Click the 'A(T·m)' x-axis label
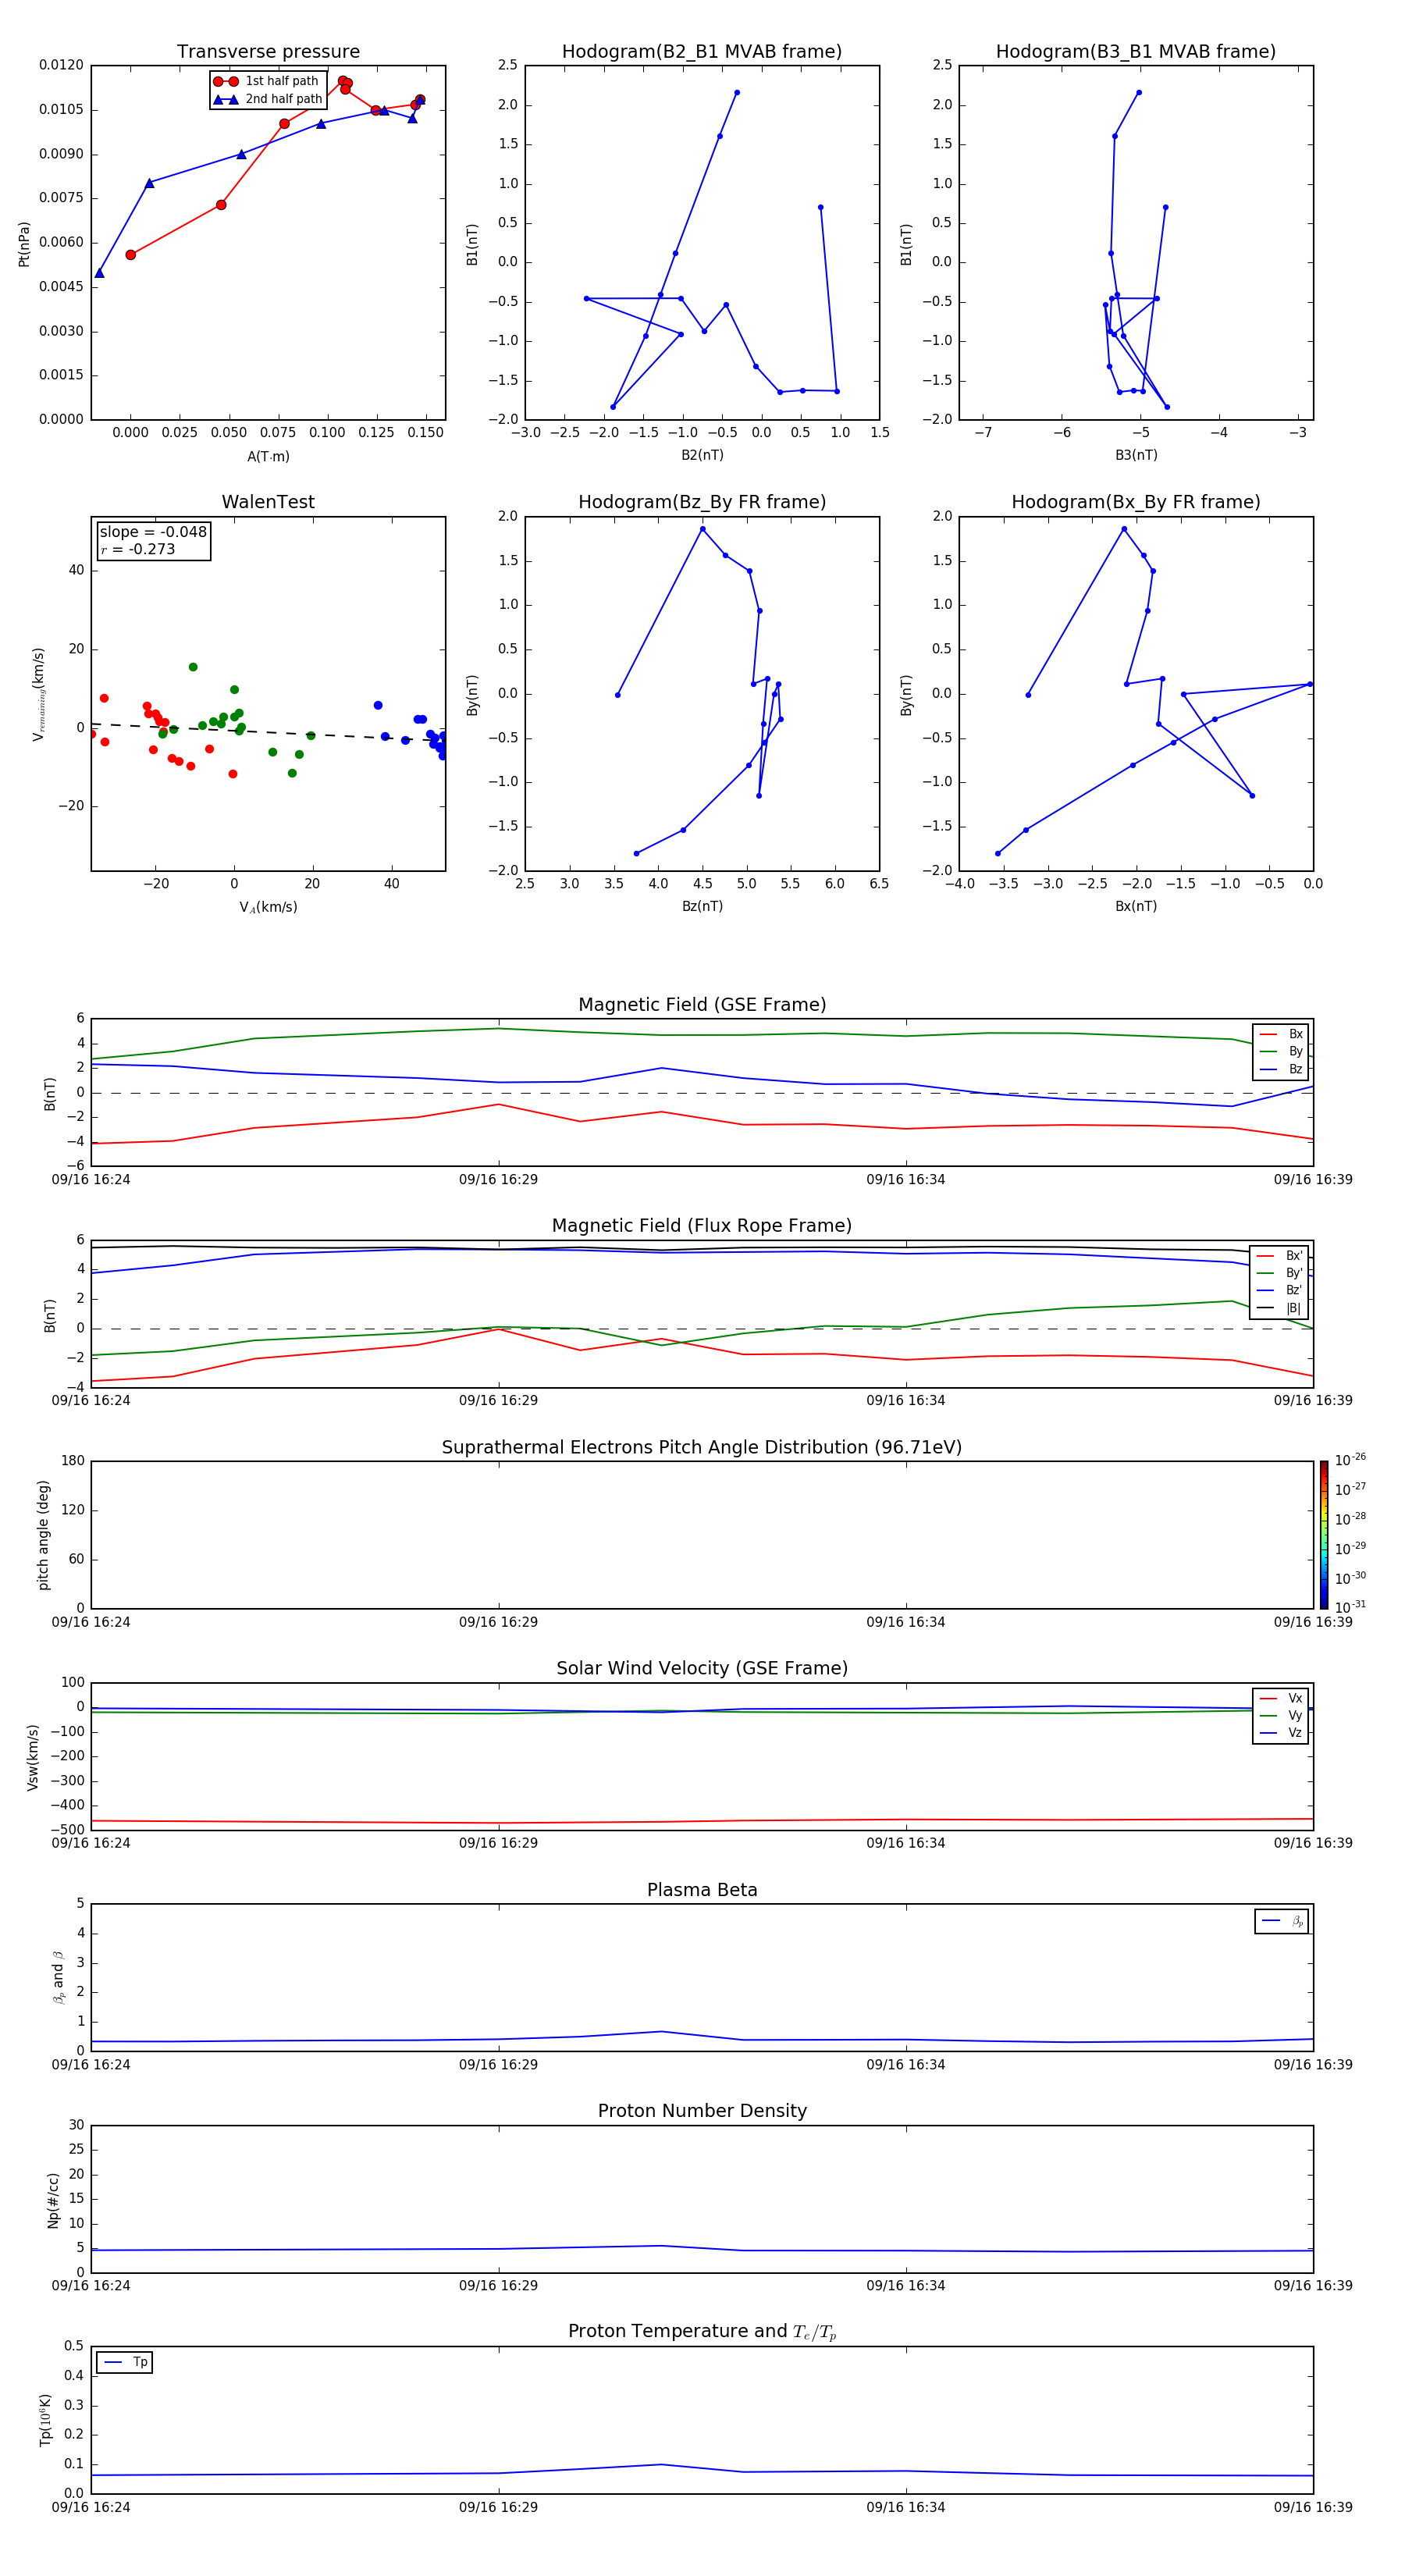The image size is (1405, 2576). (x=268, y=457)
